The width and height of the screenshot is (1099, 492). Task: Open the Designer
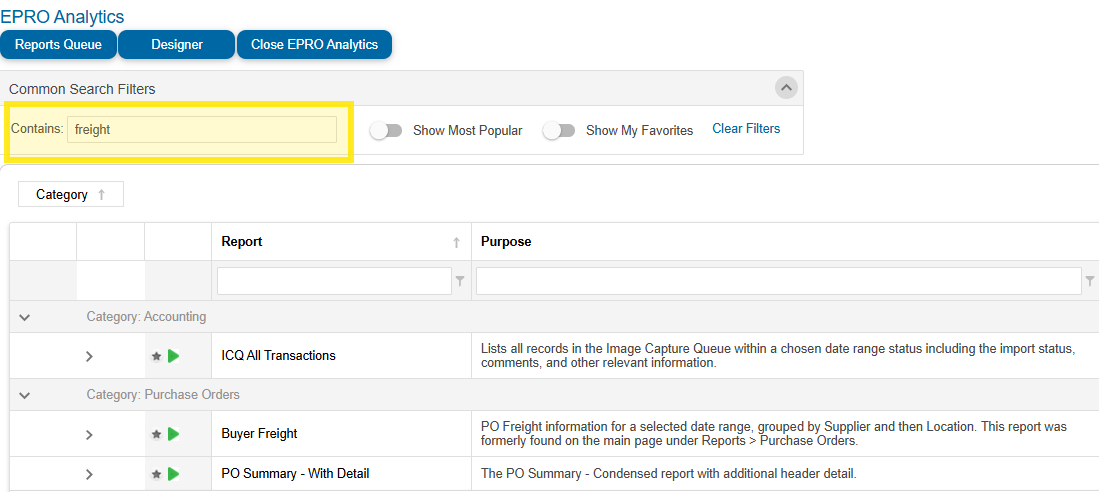tap(177, 45)
